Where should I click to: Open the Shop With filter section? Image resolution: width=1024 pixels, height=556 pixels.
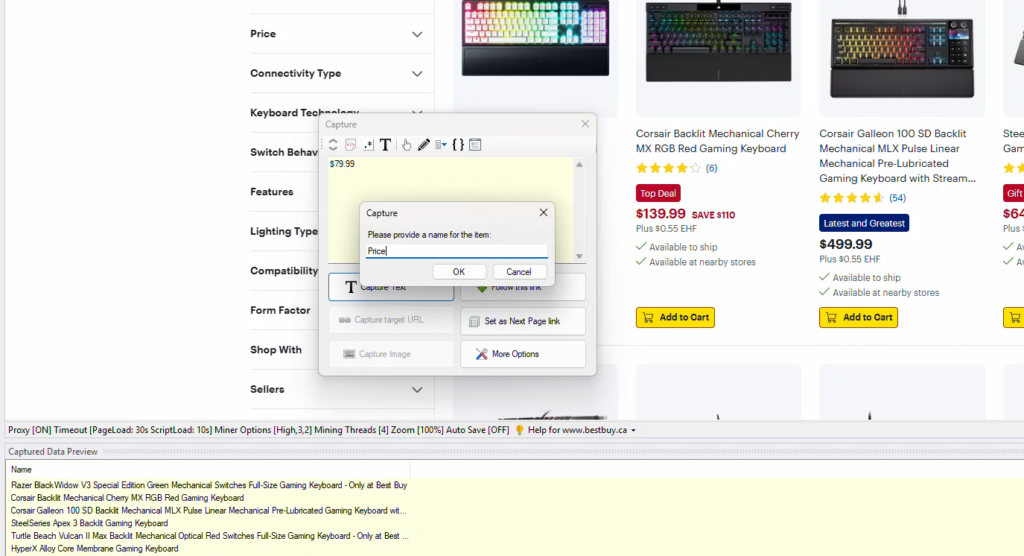pos(276,350)
